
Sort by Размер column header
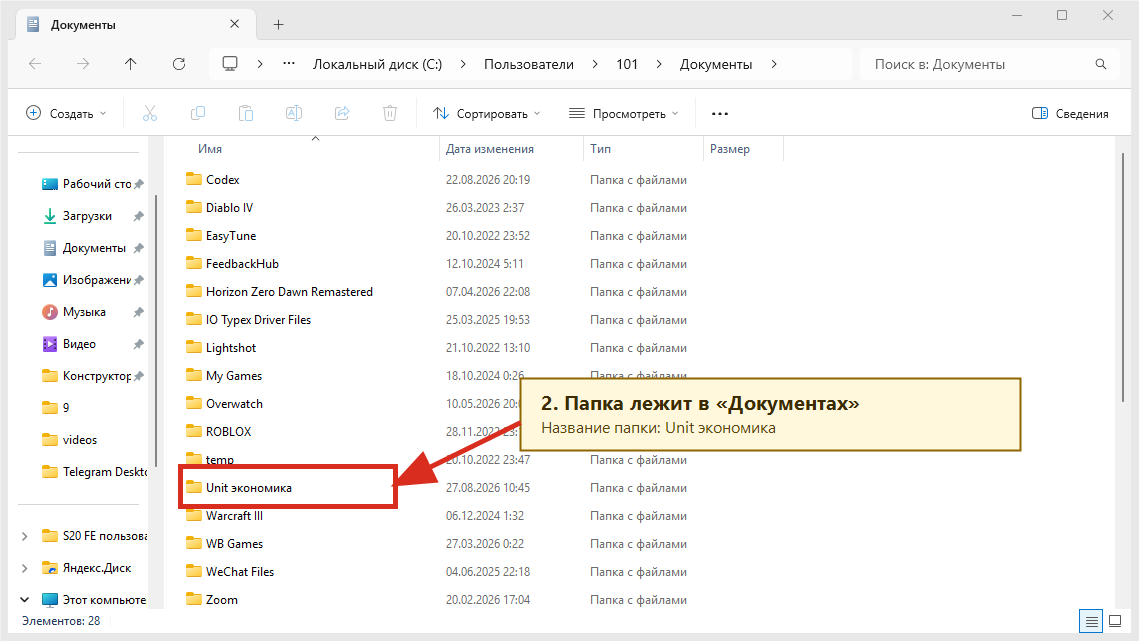coord(729,149)
